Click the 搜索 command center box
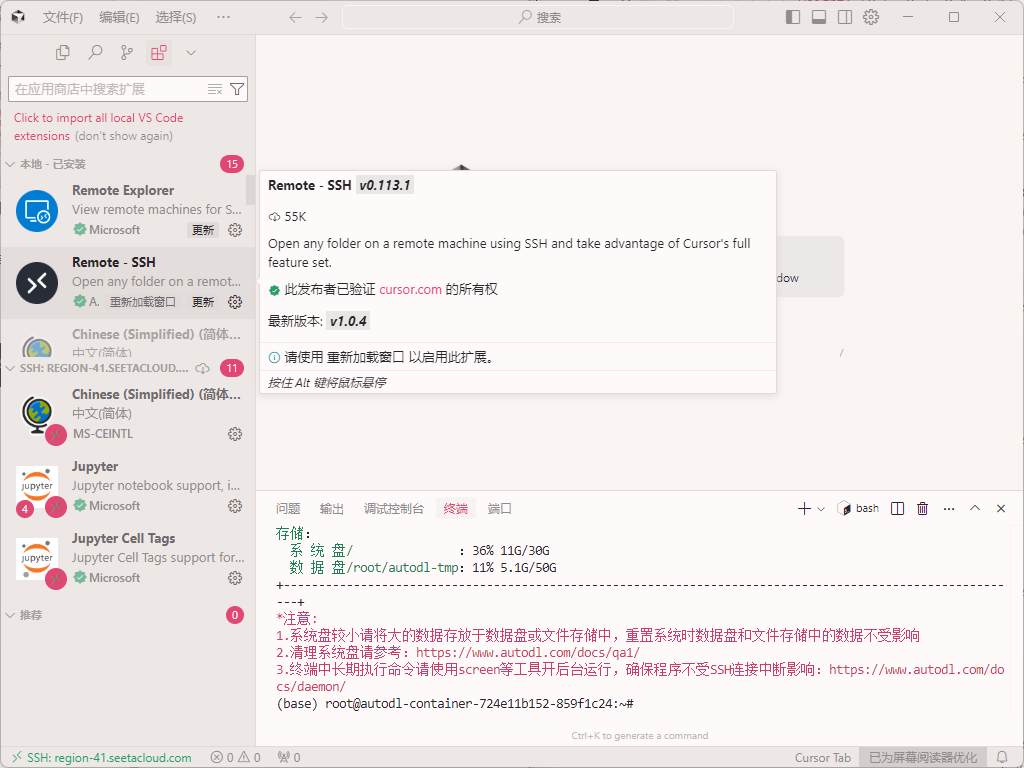This screenshot has width=1024, height=768. point(538,18)
